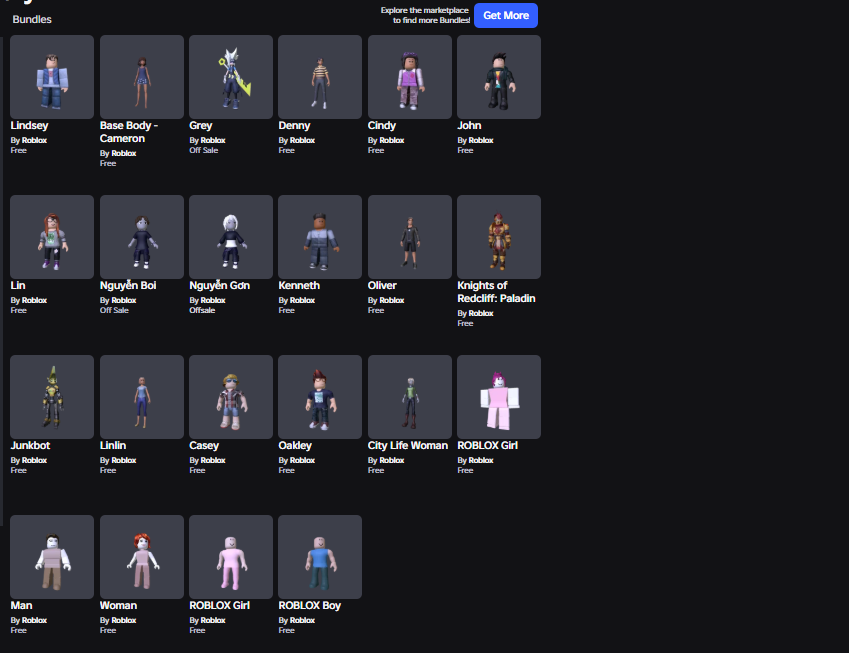Screen dimensions: 849x653
Task: Click the ROBLOX Boy avatar thumbnail
Action: (320, 557)
